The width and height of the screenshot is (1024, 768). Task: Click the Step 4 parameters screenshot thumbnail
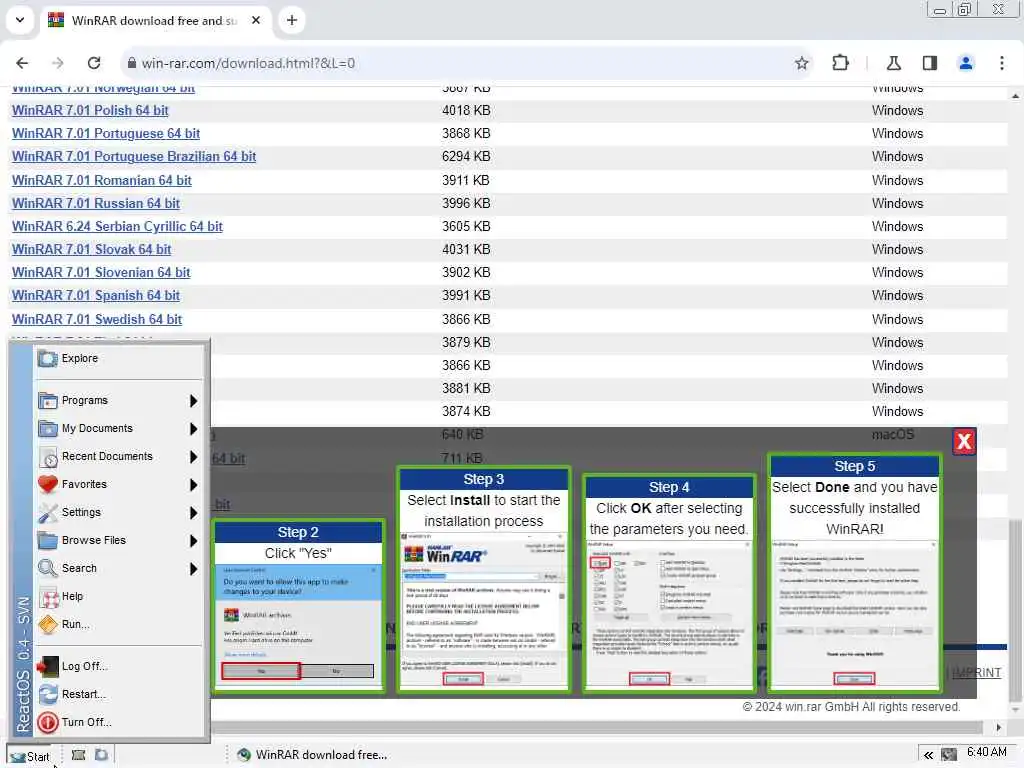click(x=669, y=614)
